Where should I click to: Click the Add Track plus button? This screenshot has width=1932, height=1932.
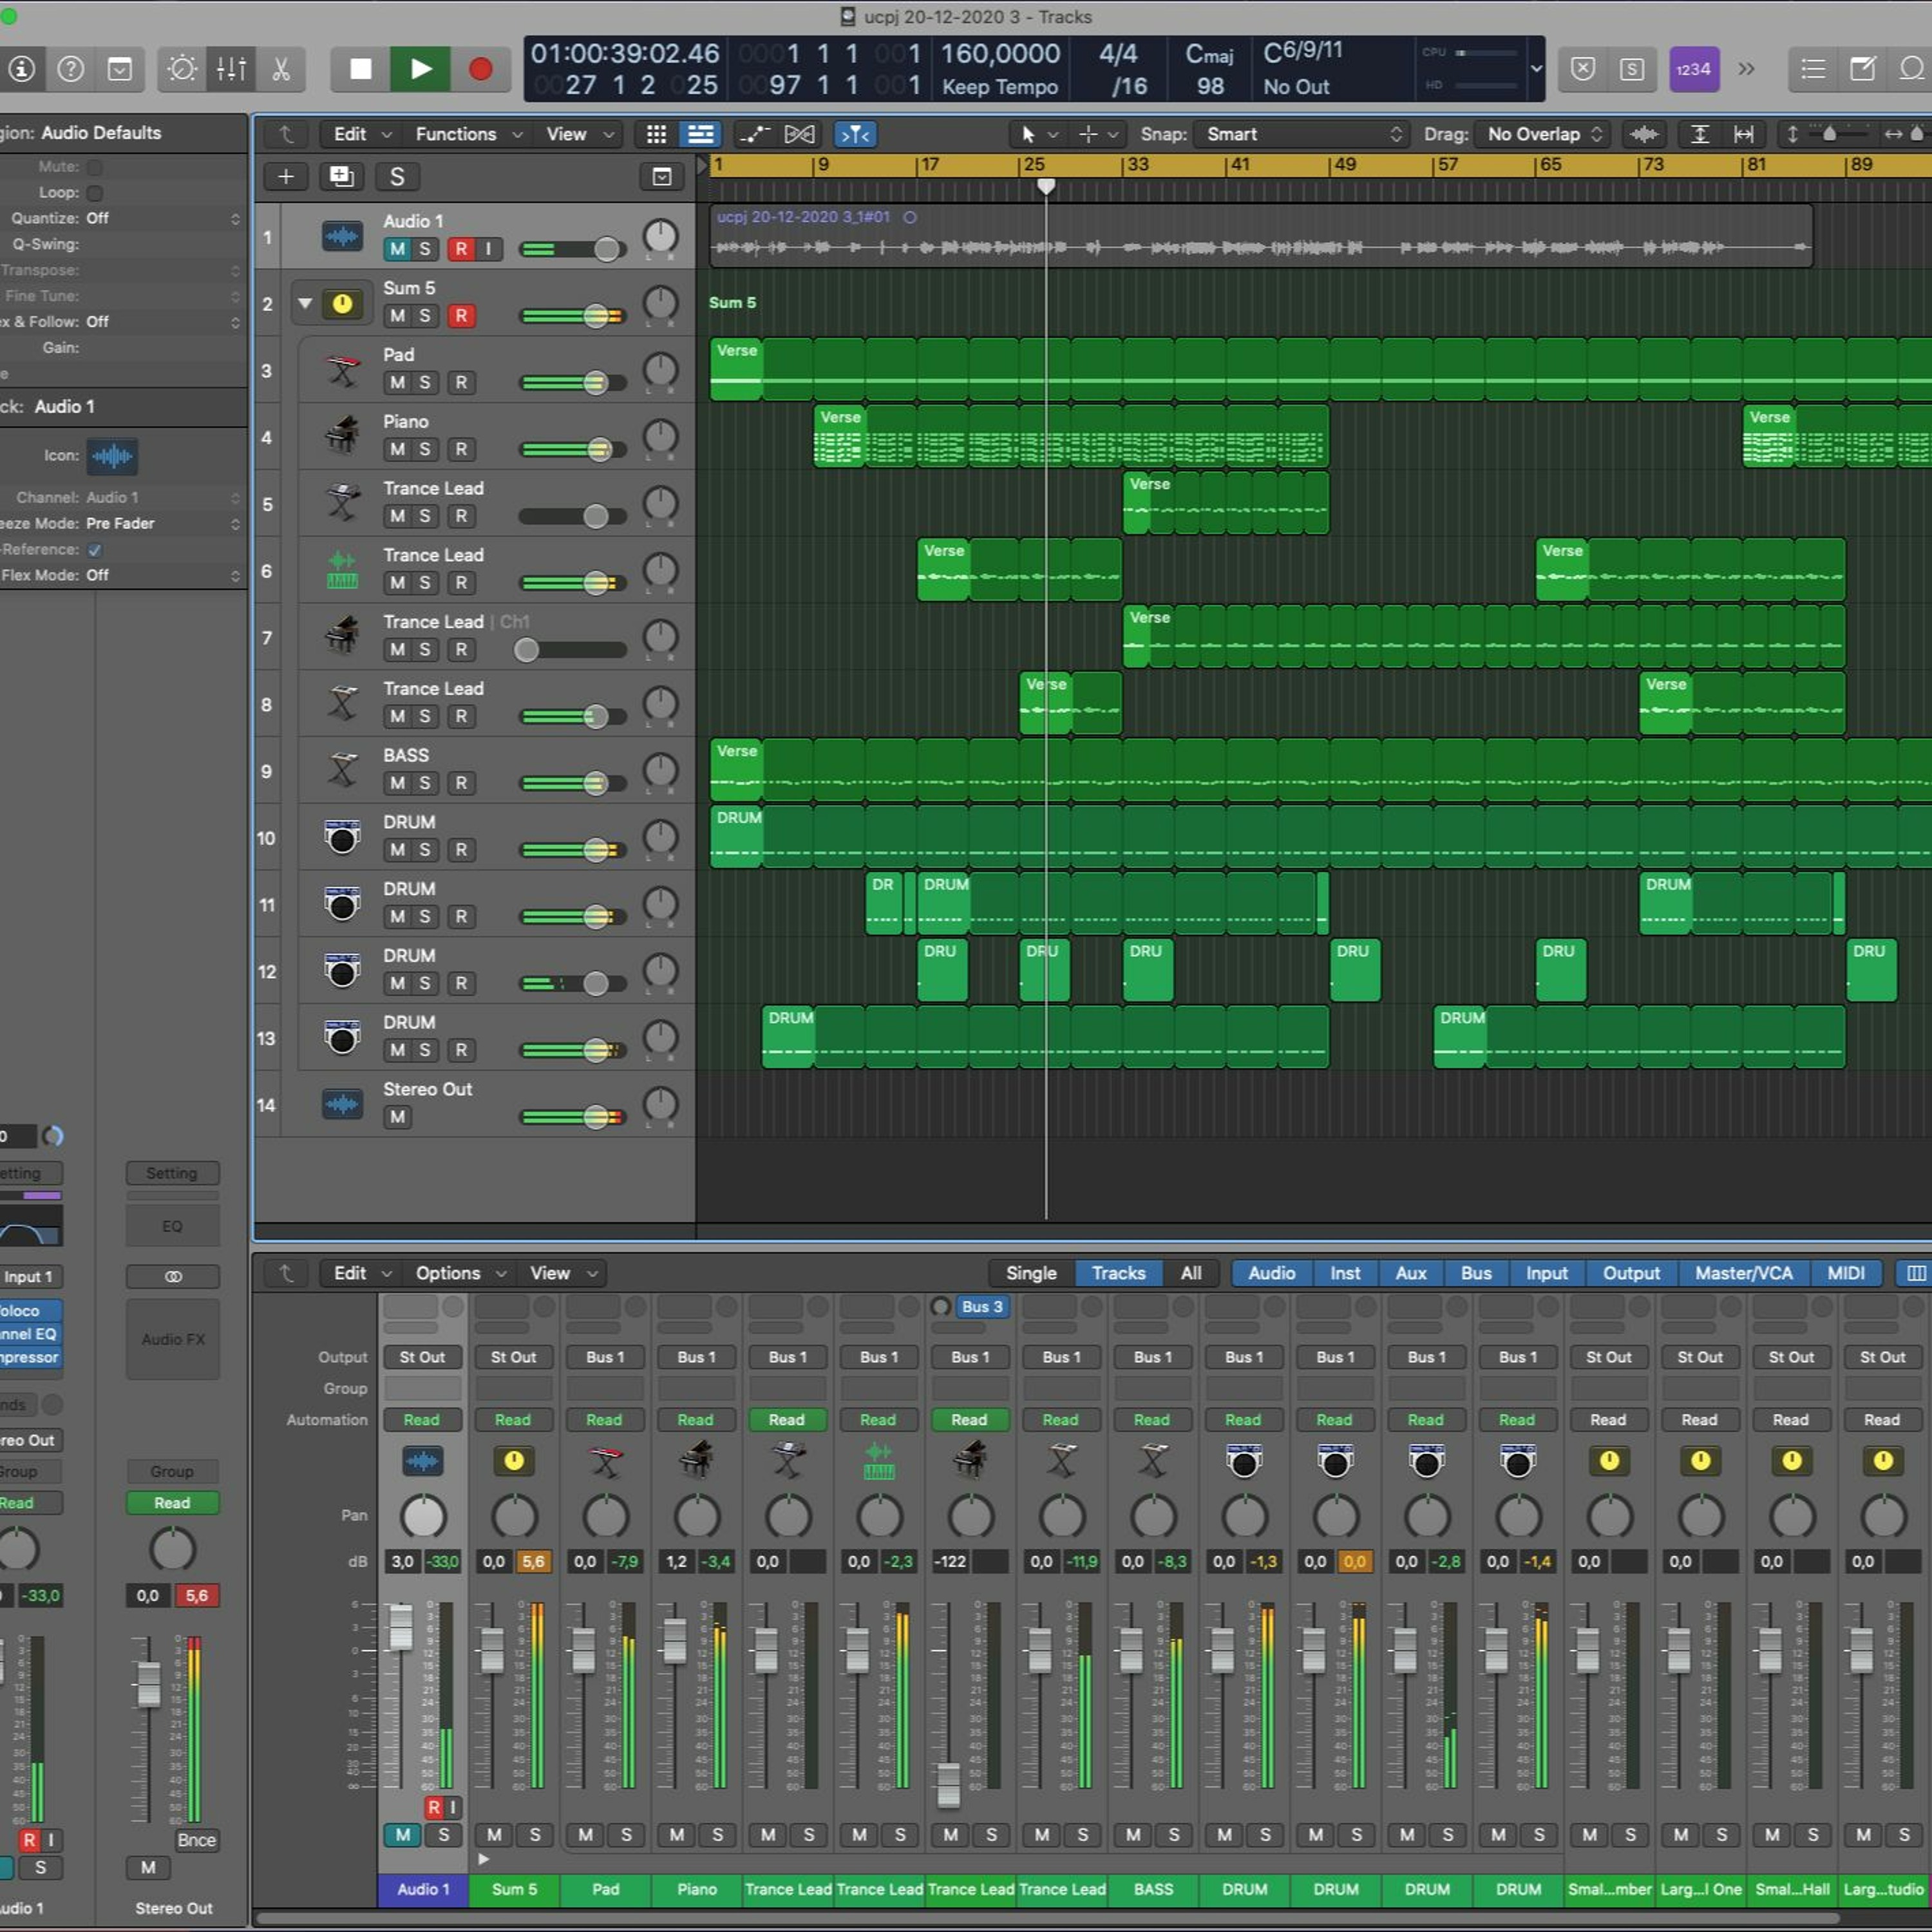point(286,177)
